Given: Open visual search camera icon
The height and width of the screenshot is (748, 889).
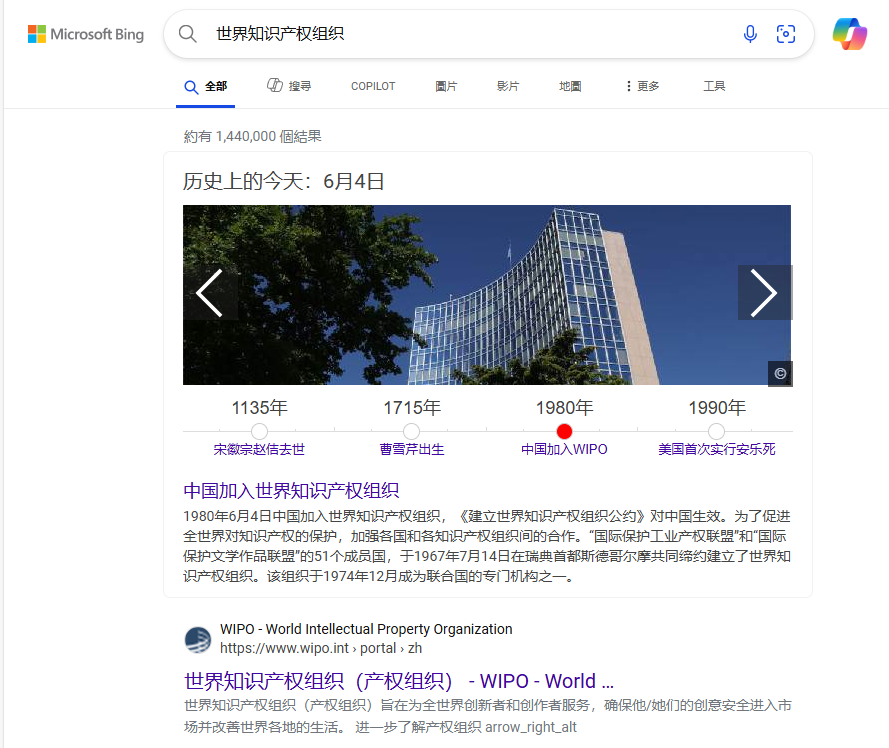Looking at the screenshot, I should point(785,34).
